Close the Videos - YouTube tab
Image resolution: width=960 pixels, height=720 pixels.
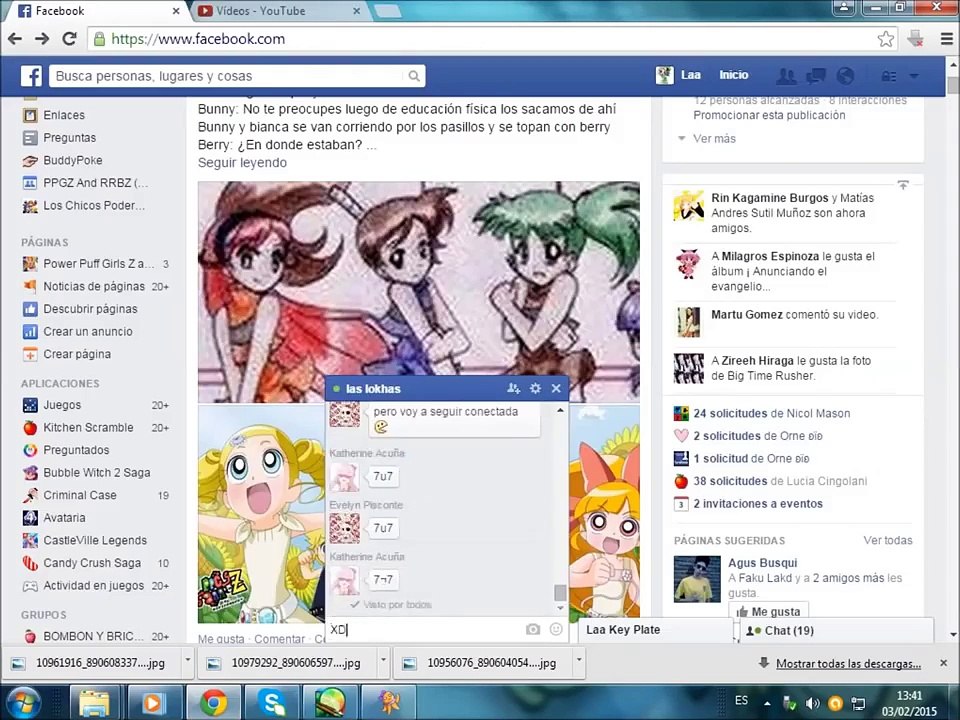[357, 11]
